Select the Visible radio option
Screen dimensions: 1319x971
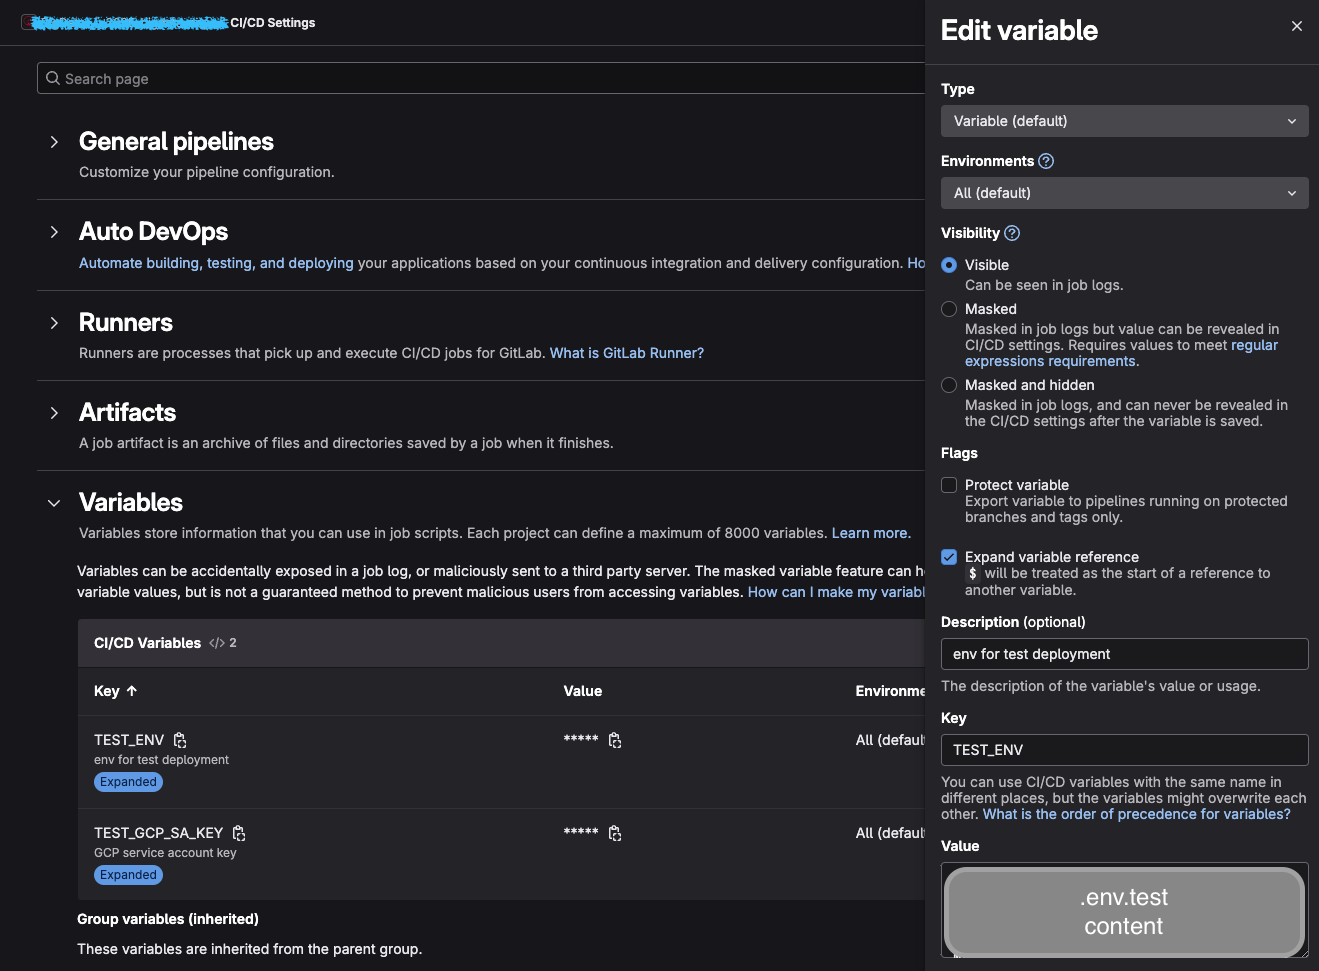coord(949,265)
